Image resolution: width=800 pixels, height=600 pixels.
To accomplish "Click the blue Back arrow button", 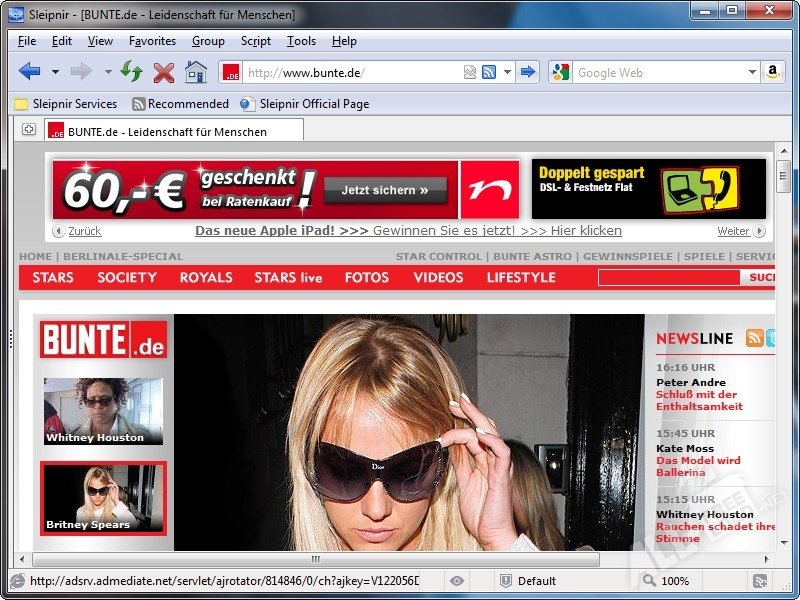I will (29, 72).
